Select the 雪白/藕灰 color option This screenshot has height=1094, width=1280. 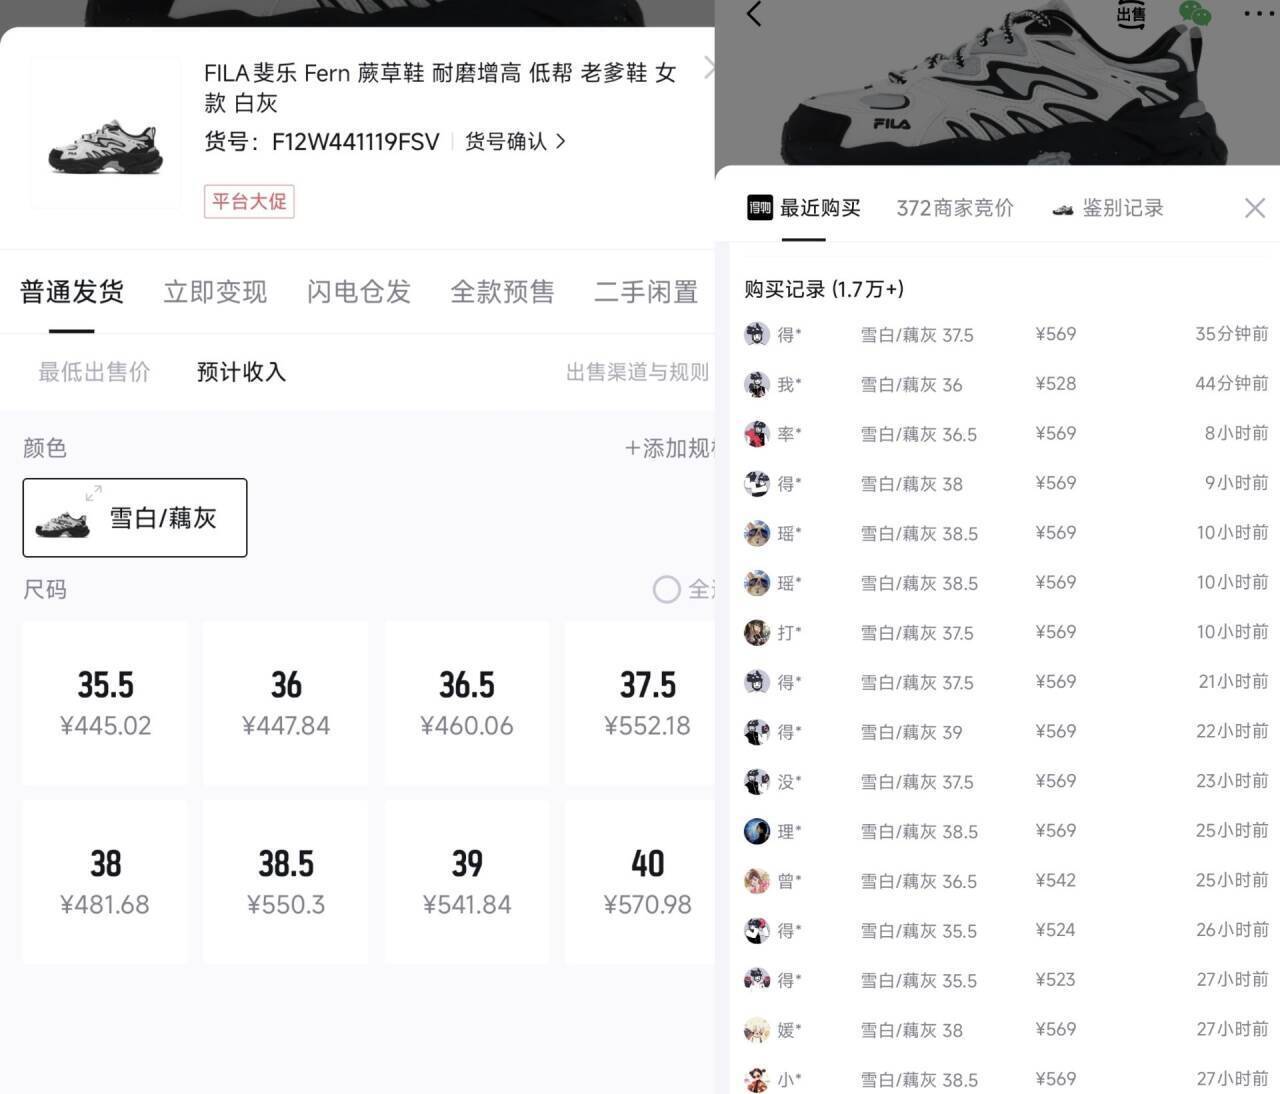click(x=135, y=518)
